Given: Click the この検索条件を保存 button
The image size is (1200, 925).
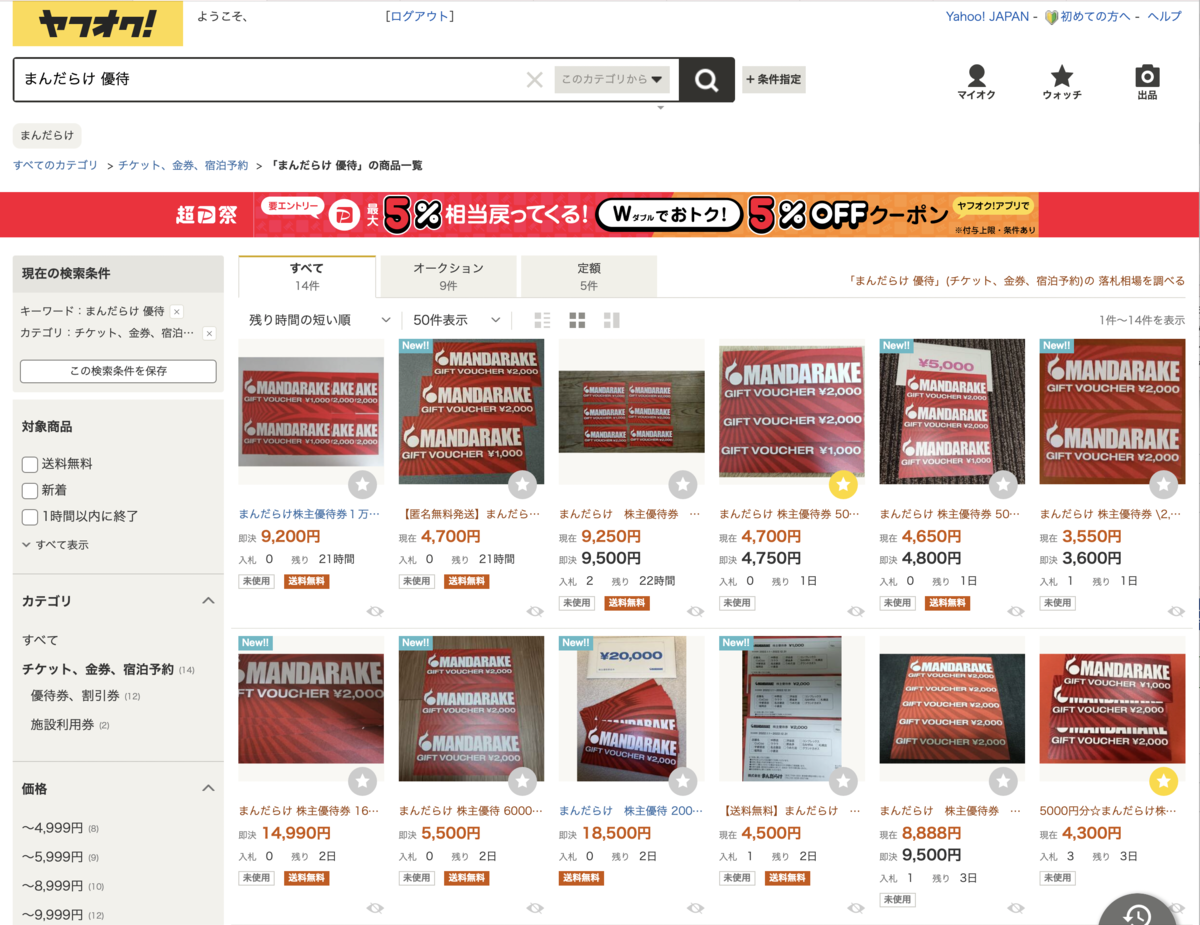Looking at the screenshot, I should tap(118, 371).
